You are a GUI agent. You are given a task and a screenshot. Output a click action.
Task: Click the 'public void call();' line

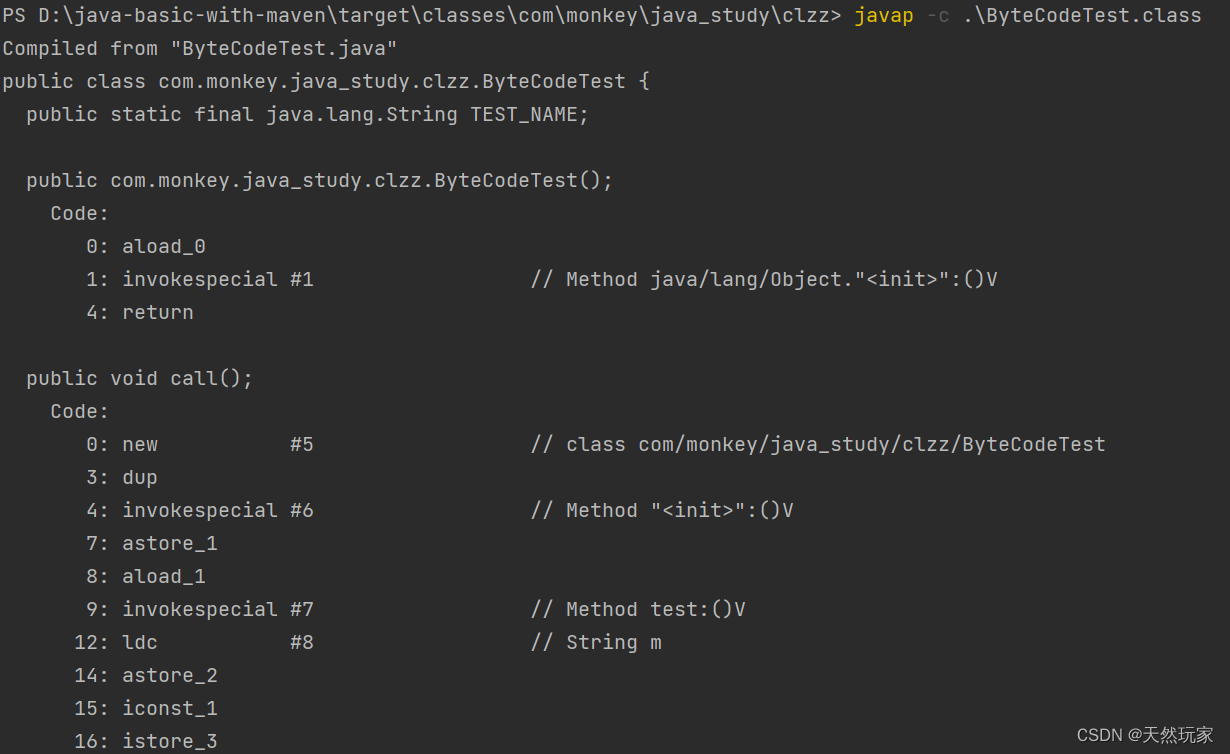pyautogui.click(x=140, y=379)
